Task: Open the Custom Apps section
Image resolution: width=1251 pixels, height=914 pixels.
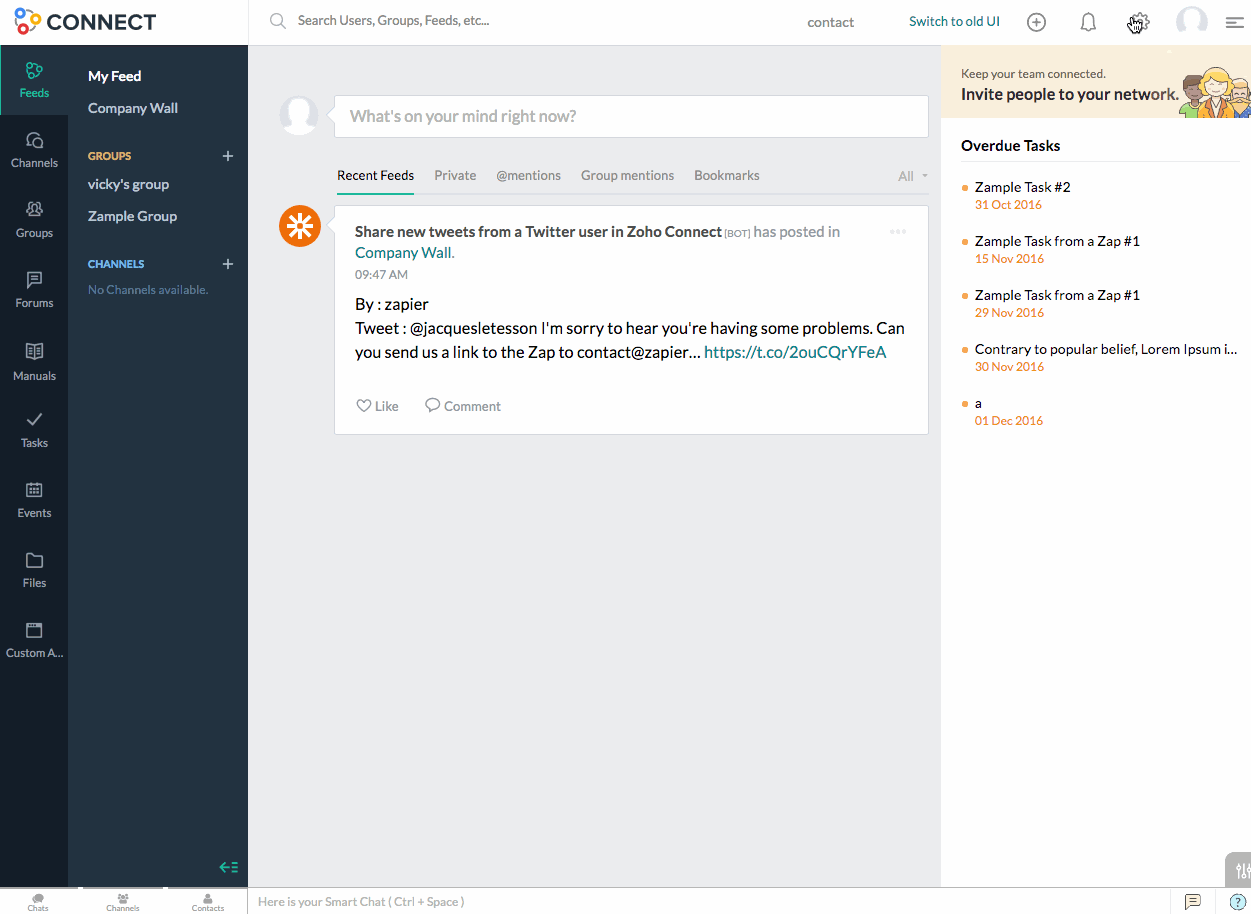Action: [x=34, y=640]
